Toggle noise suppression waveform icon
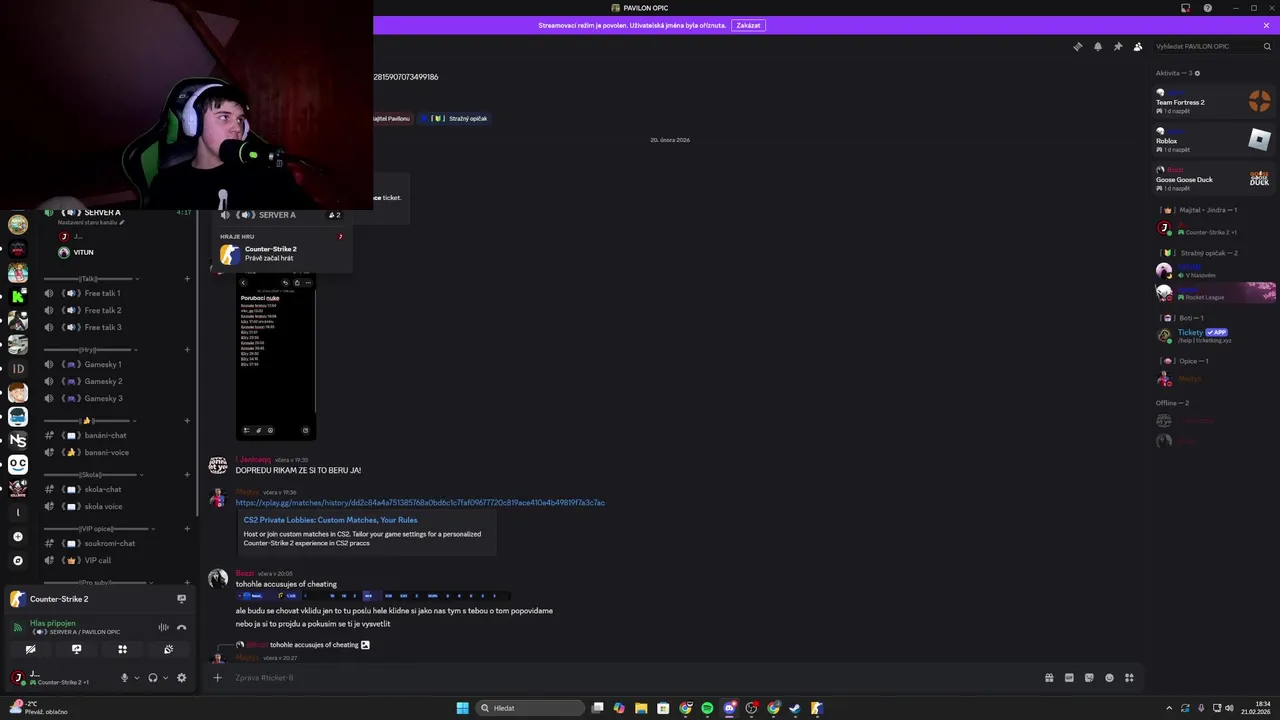The image size is (1280, 720). point(163,627)
